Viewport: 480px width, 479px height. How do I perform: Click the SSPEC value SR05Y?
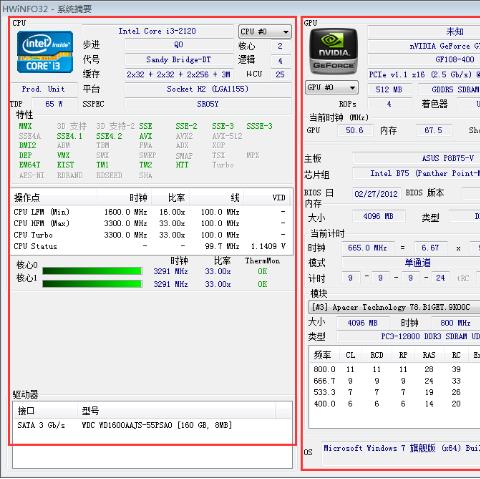point(207,104)
